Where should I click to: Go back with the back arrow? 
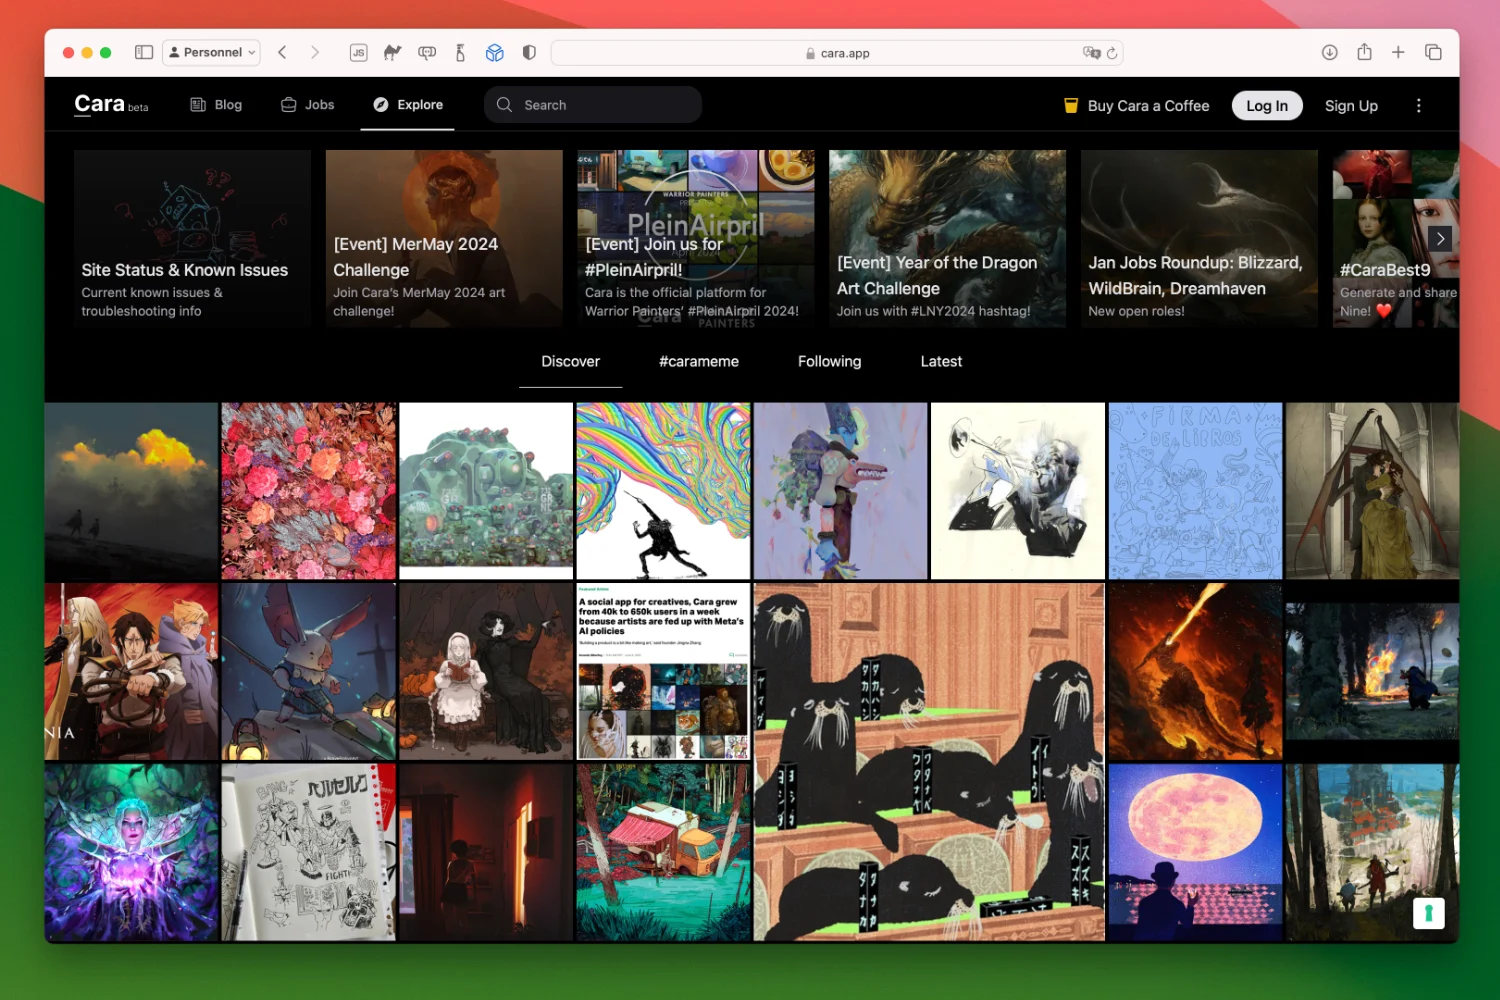tap(283, 52)
